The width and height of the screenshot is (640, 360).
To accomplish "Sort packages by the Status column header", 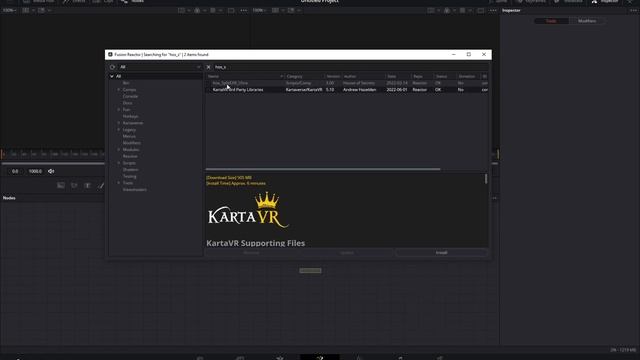I will (x=445, y=76).
